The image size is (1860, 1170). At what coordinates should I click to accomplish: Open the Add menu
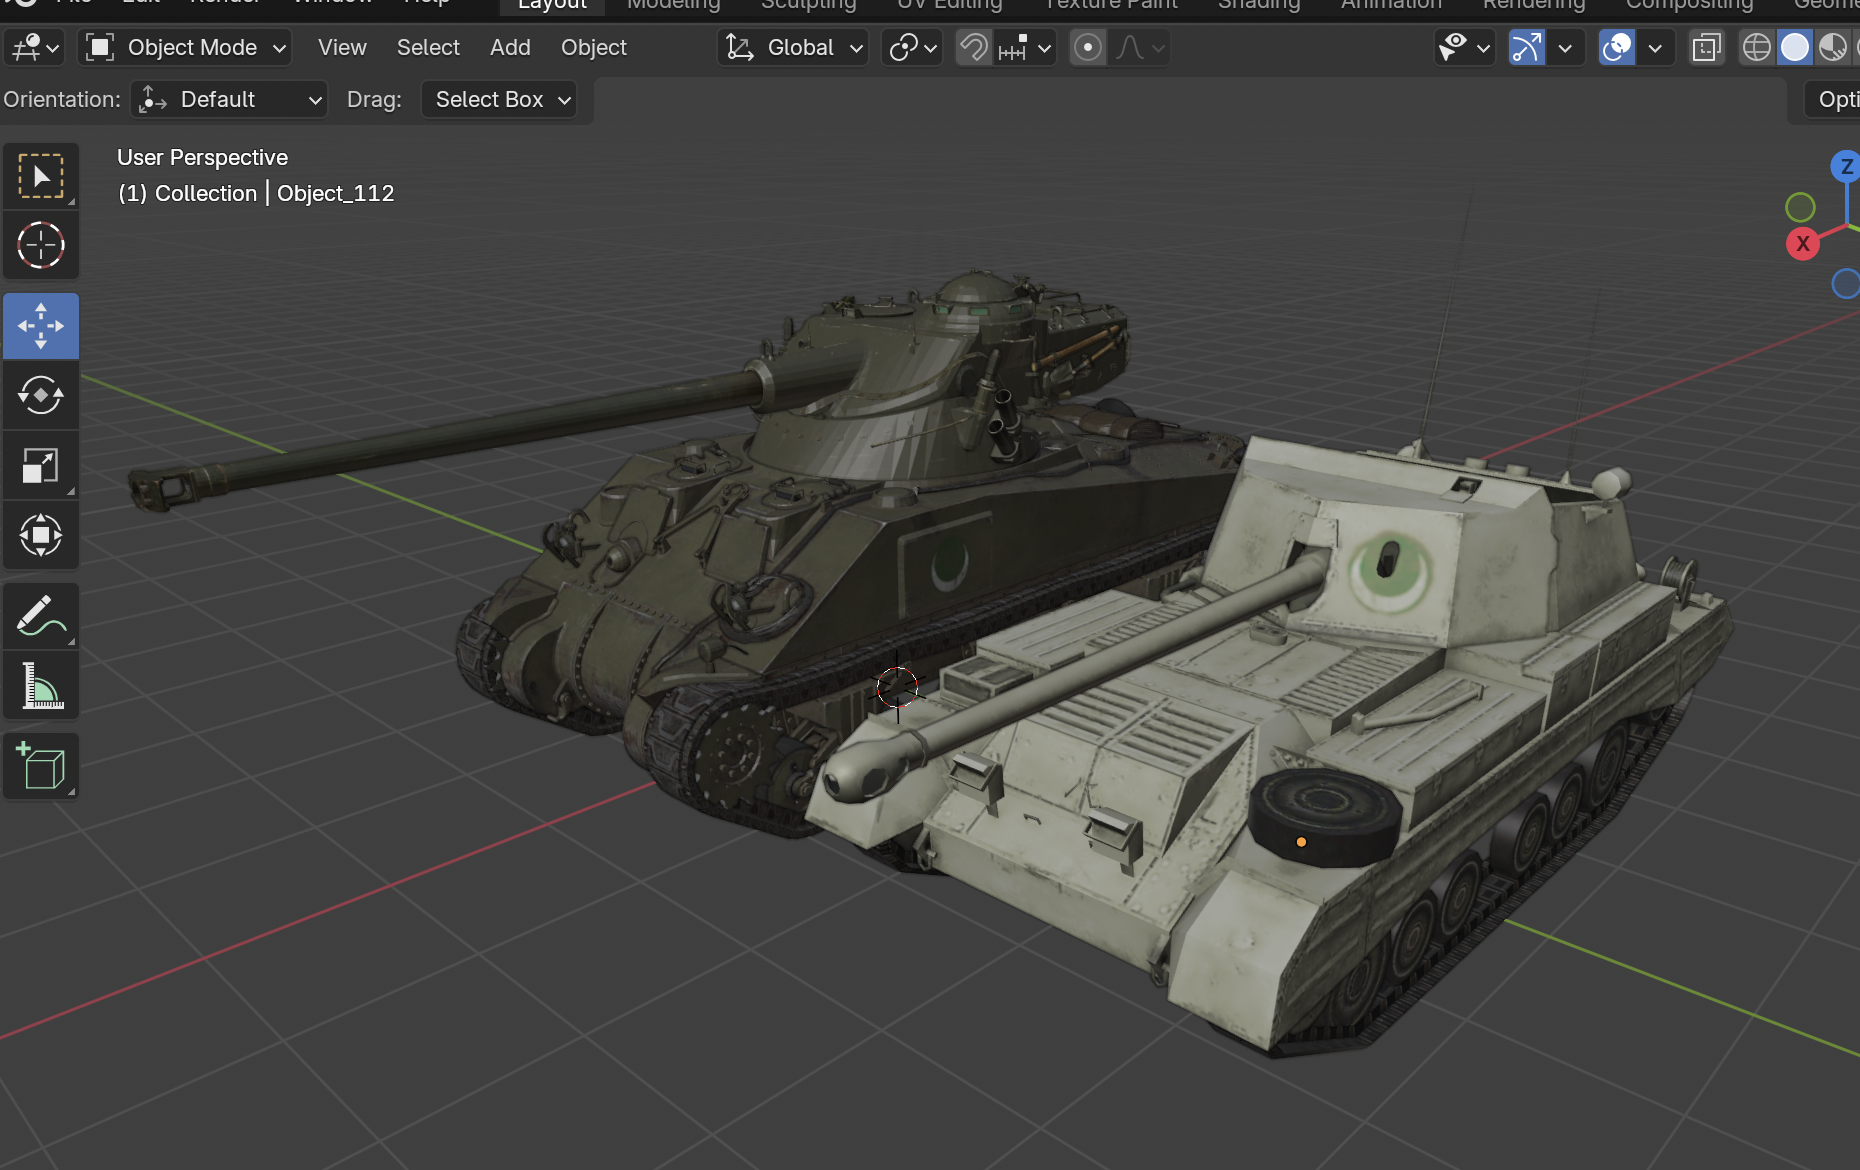click(510, 47)
